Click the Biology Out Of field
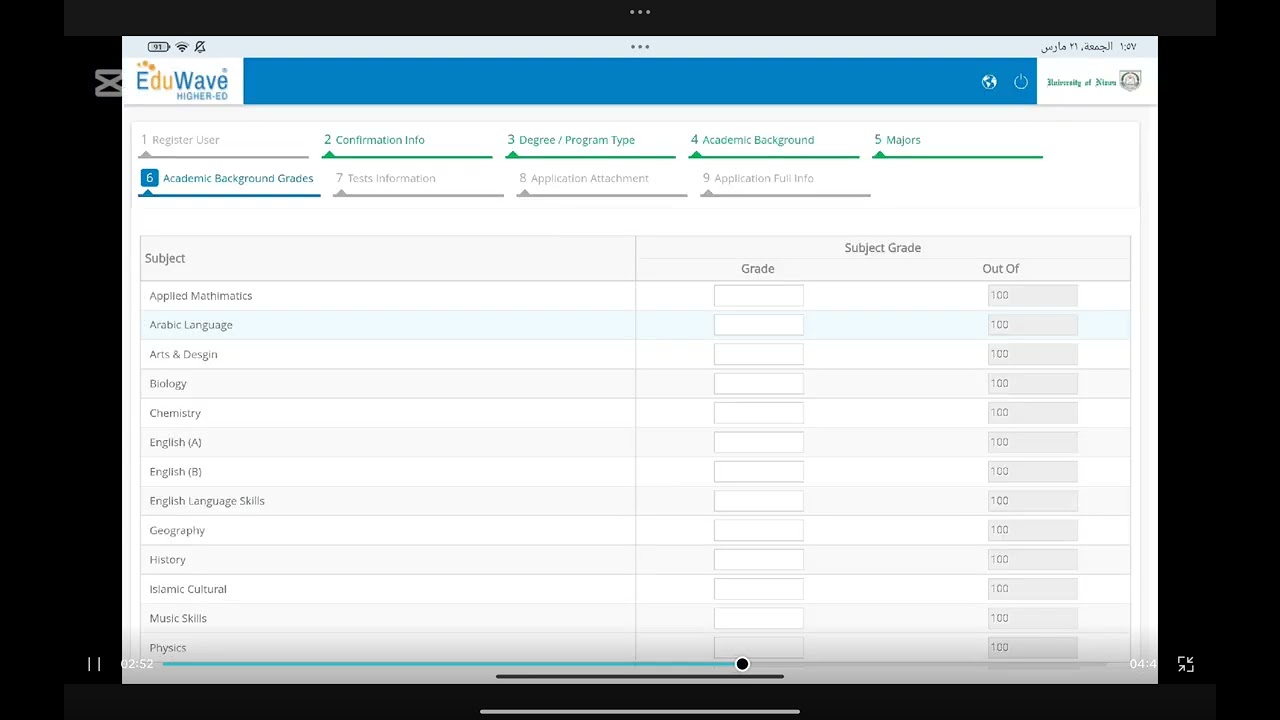This screenshot has width=1280, height=720. 1033,383
